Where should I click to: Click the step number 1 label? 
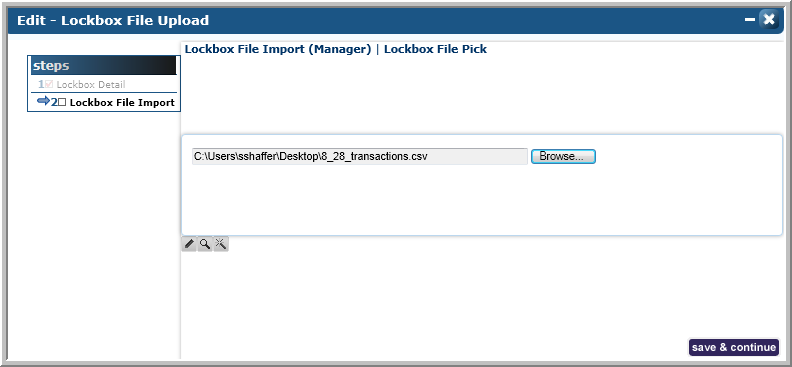click(x=41, y=85)
